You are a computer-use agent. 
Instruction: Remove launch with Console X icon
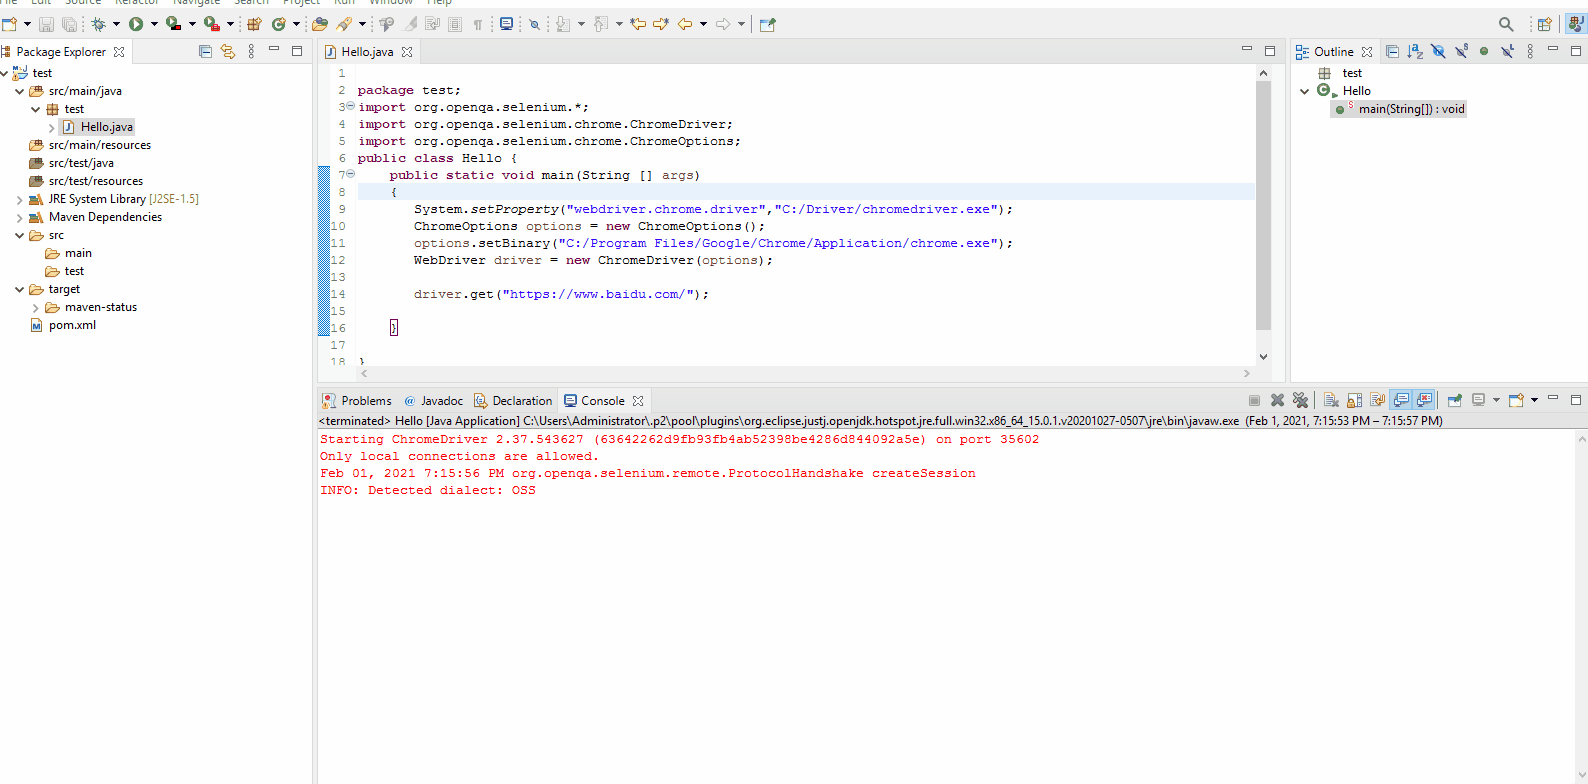tap(1277, 400)
